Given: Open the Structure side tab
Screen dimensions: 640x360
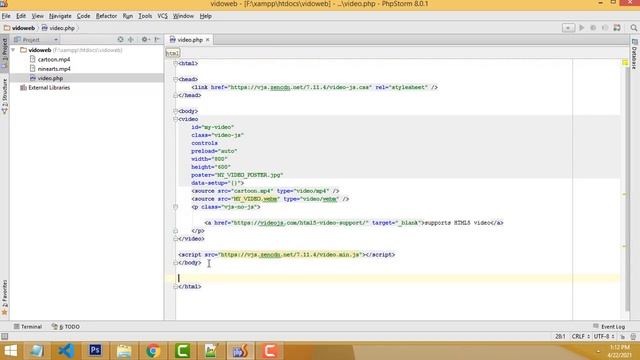Looking at the screenshot, I should click(x=4, y=96).
